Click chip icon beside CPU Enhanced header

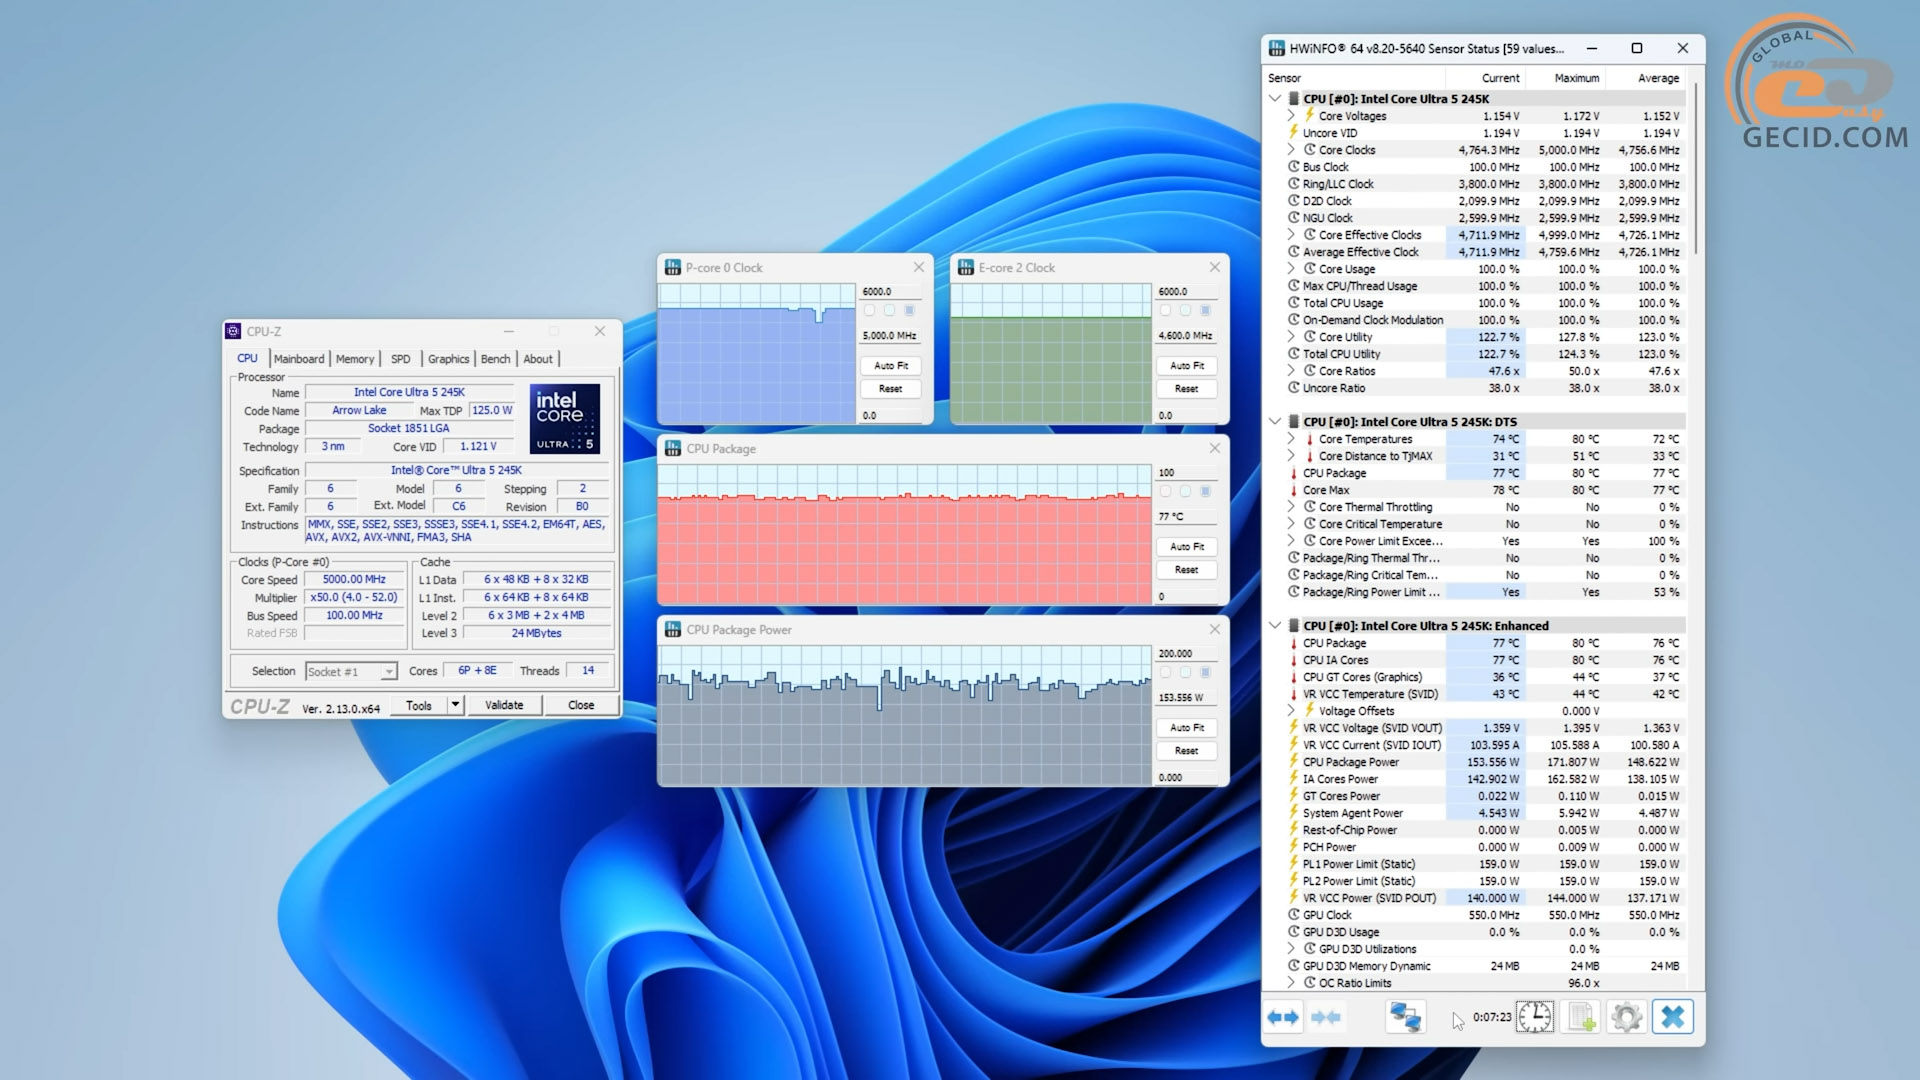[x=1293, y=626]
